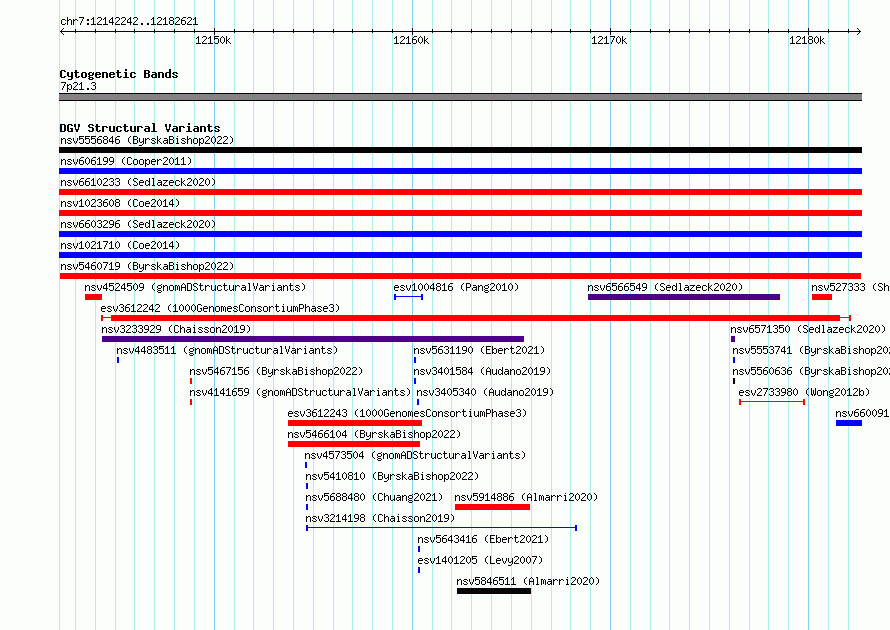Click the left arrow of the ruler
Viewport: 890px width, 630px height.
click(x=62, y=31)
